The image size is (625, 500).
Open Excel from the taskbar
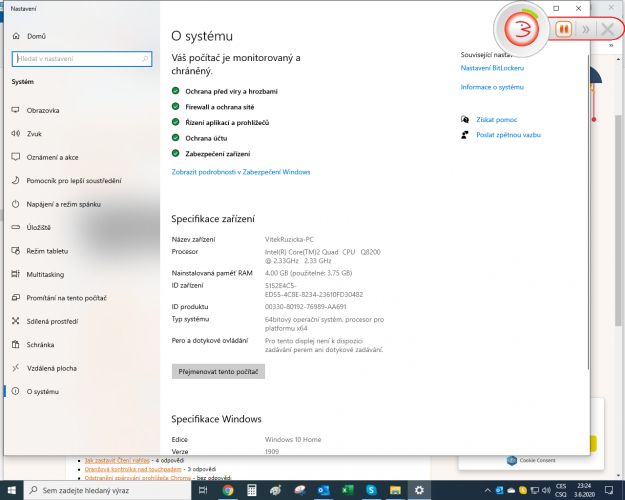click(x=347, y=490)
